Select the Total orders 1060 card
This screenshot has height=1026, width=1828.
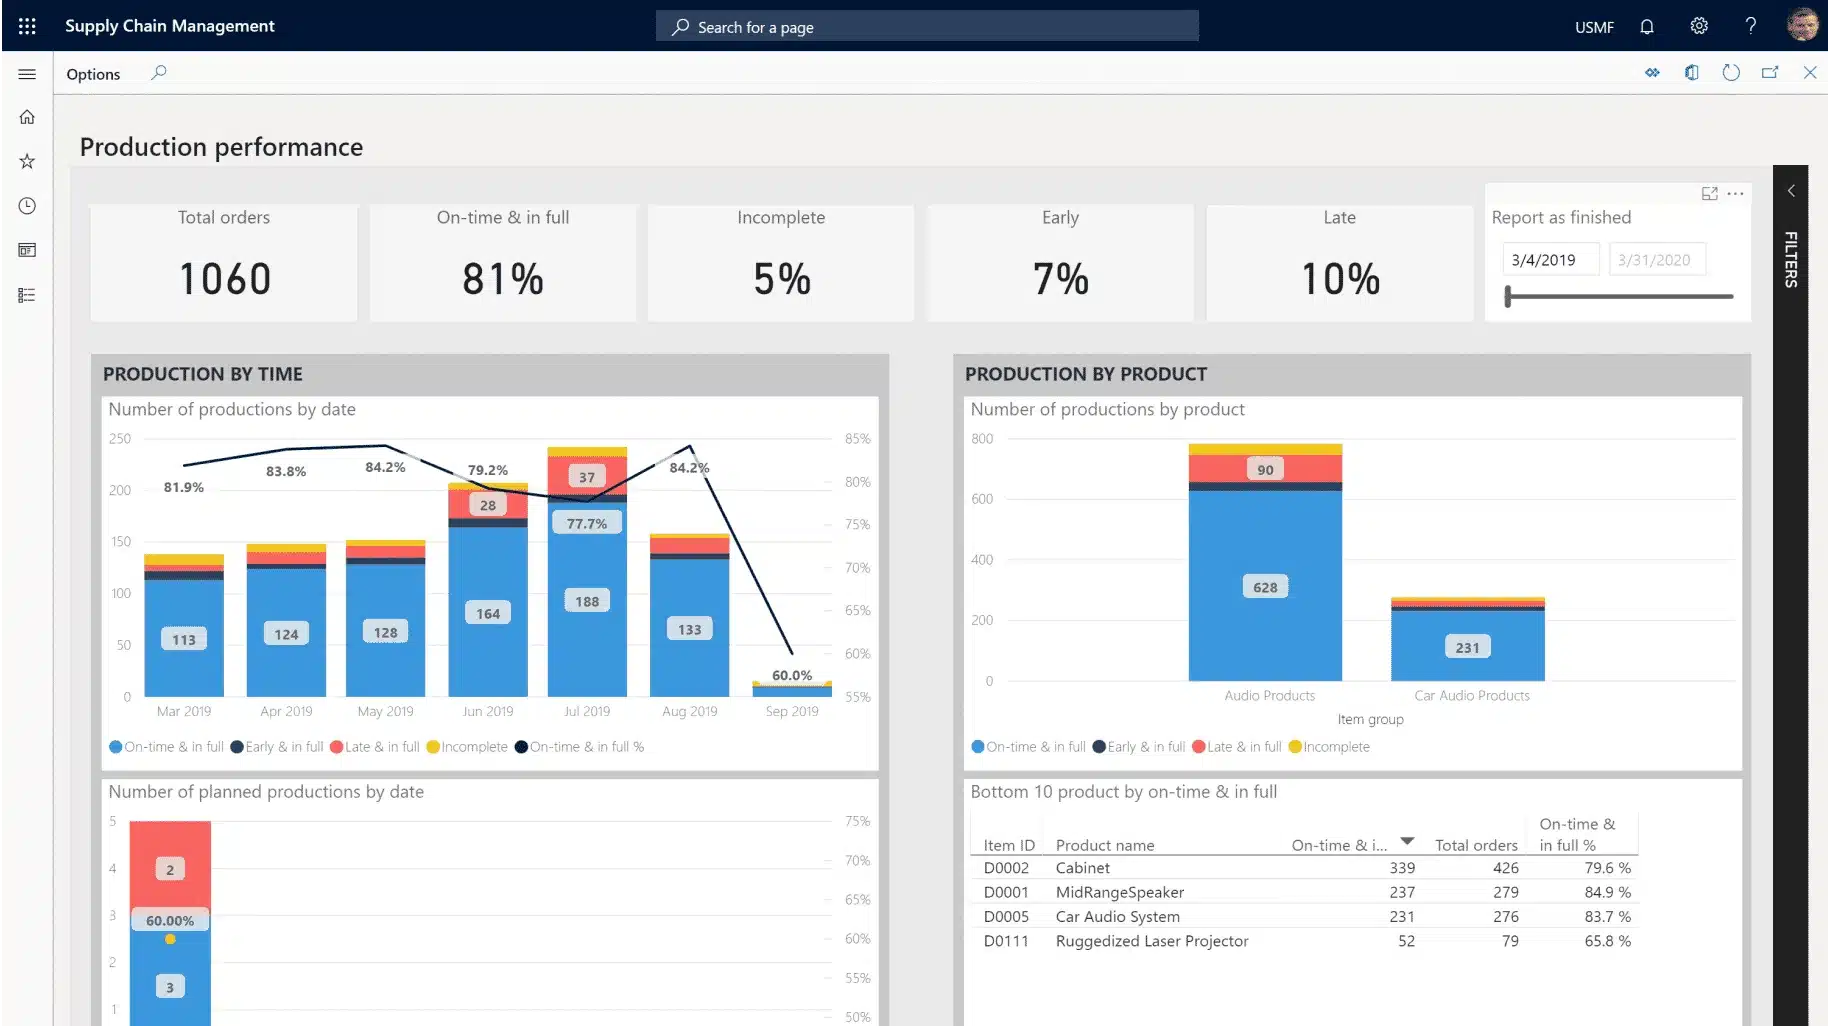[x=224, y=264]
